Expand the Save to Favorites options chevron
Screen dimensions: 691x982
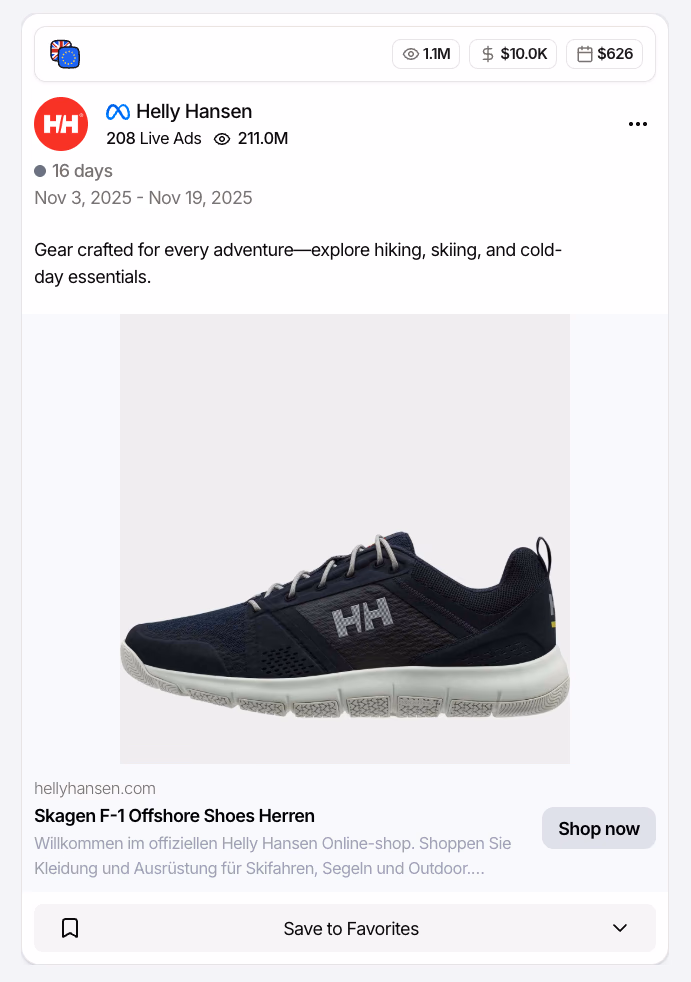tap(620, 928)
